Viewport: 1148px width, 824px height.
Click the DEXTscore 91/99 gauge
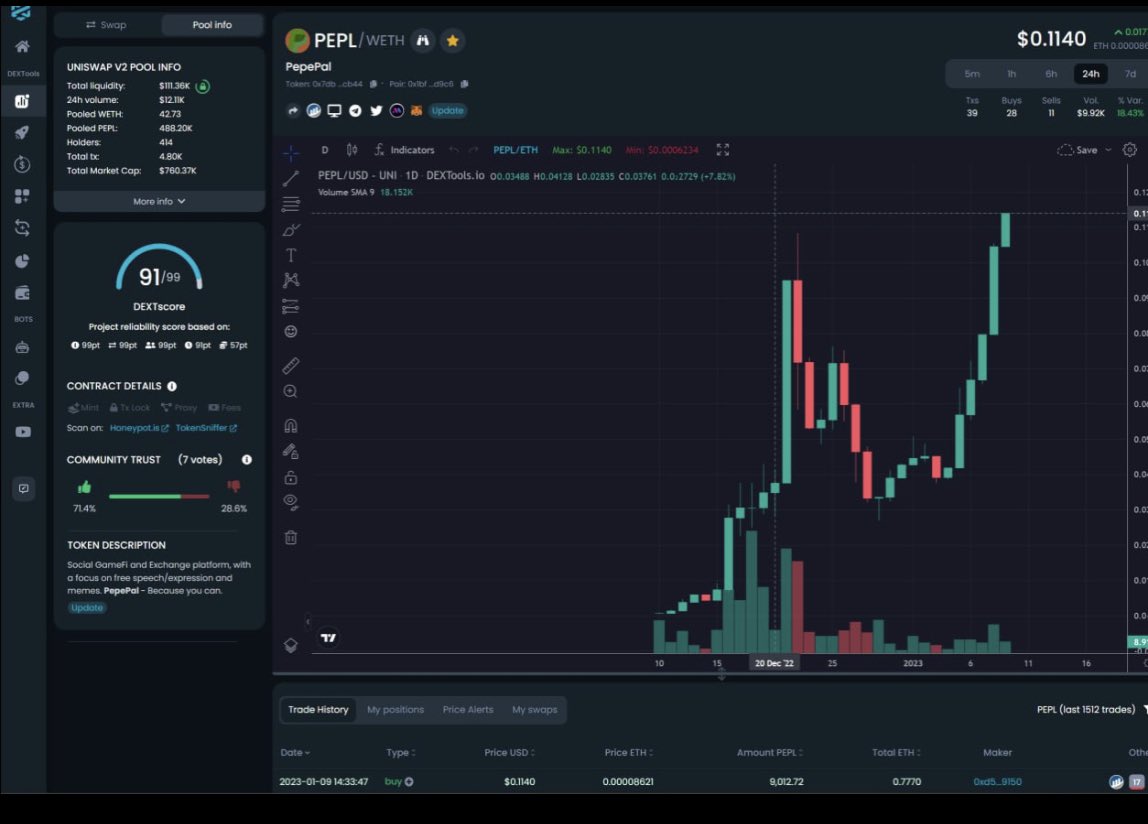coord(159,268)
